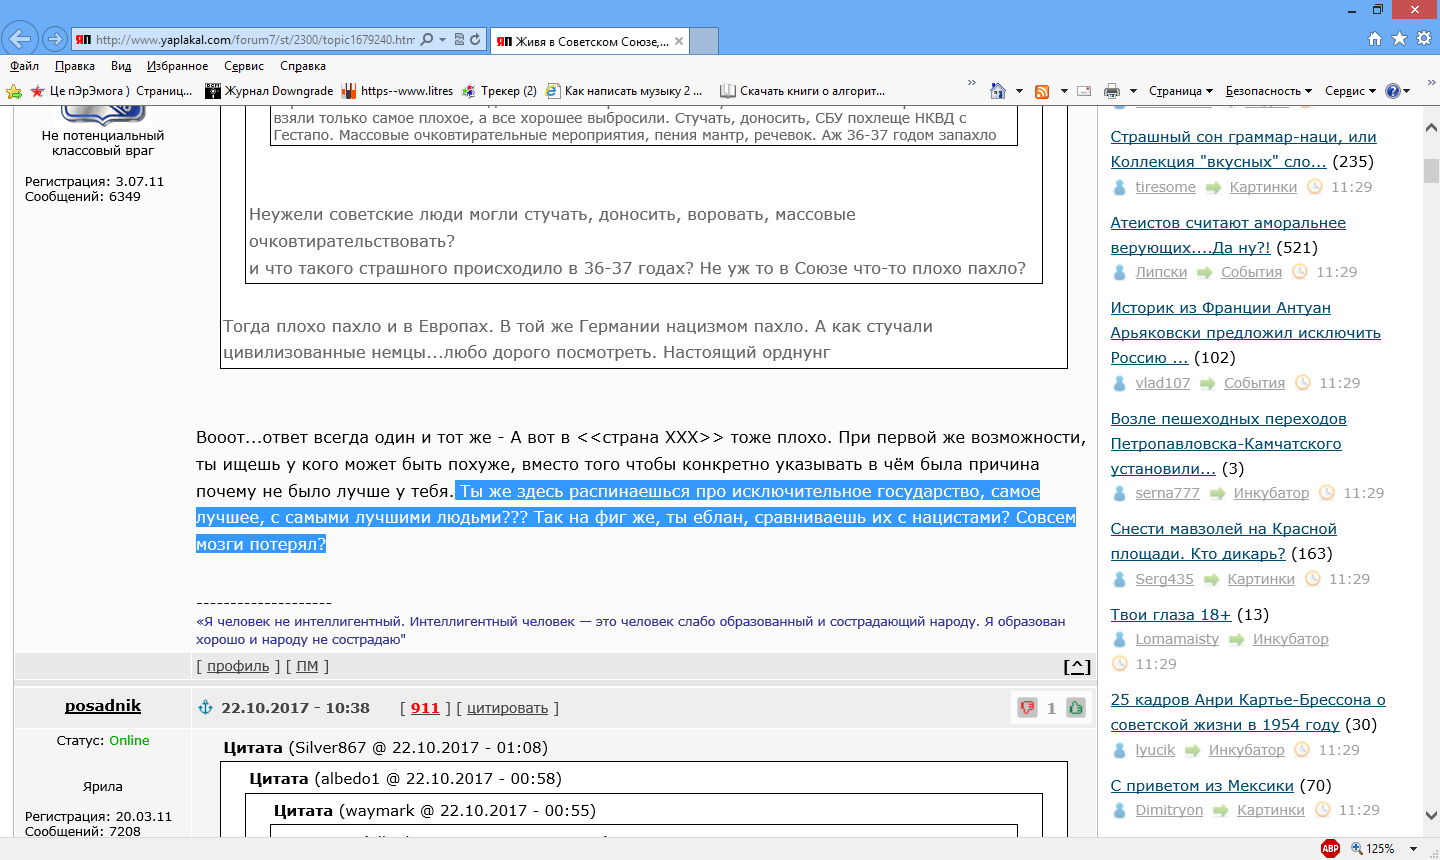Open the Вид menu

[121, 66]
